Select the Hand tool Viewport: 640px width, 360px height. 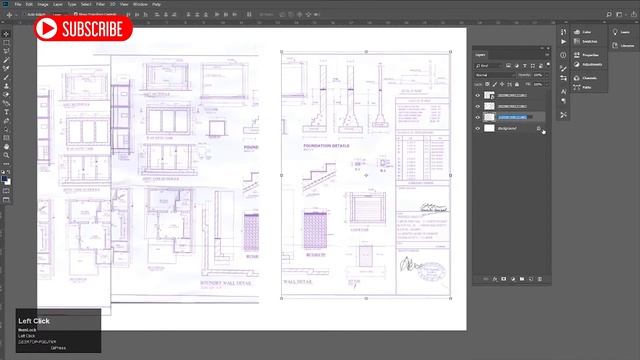click(x=6, y=147)
